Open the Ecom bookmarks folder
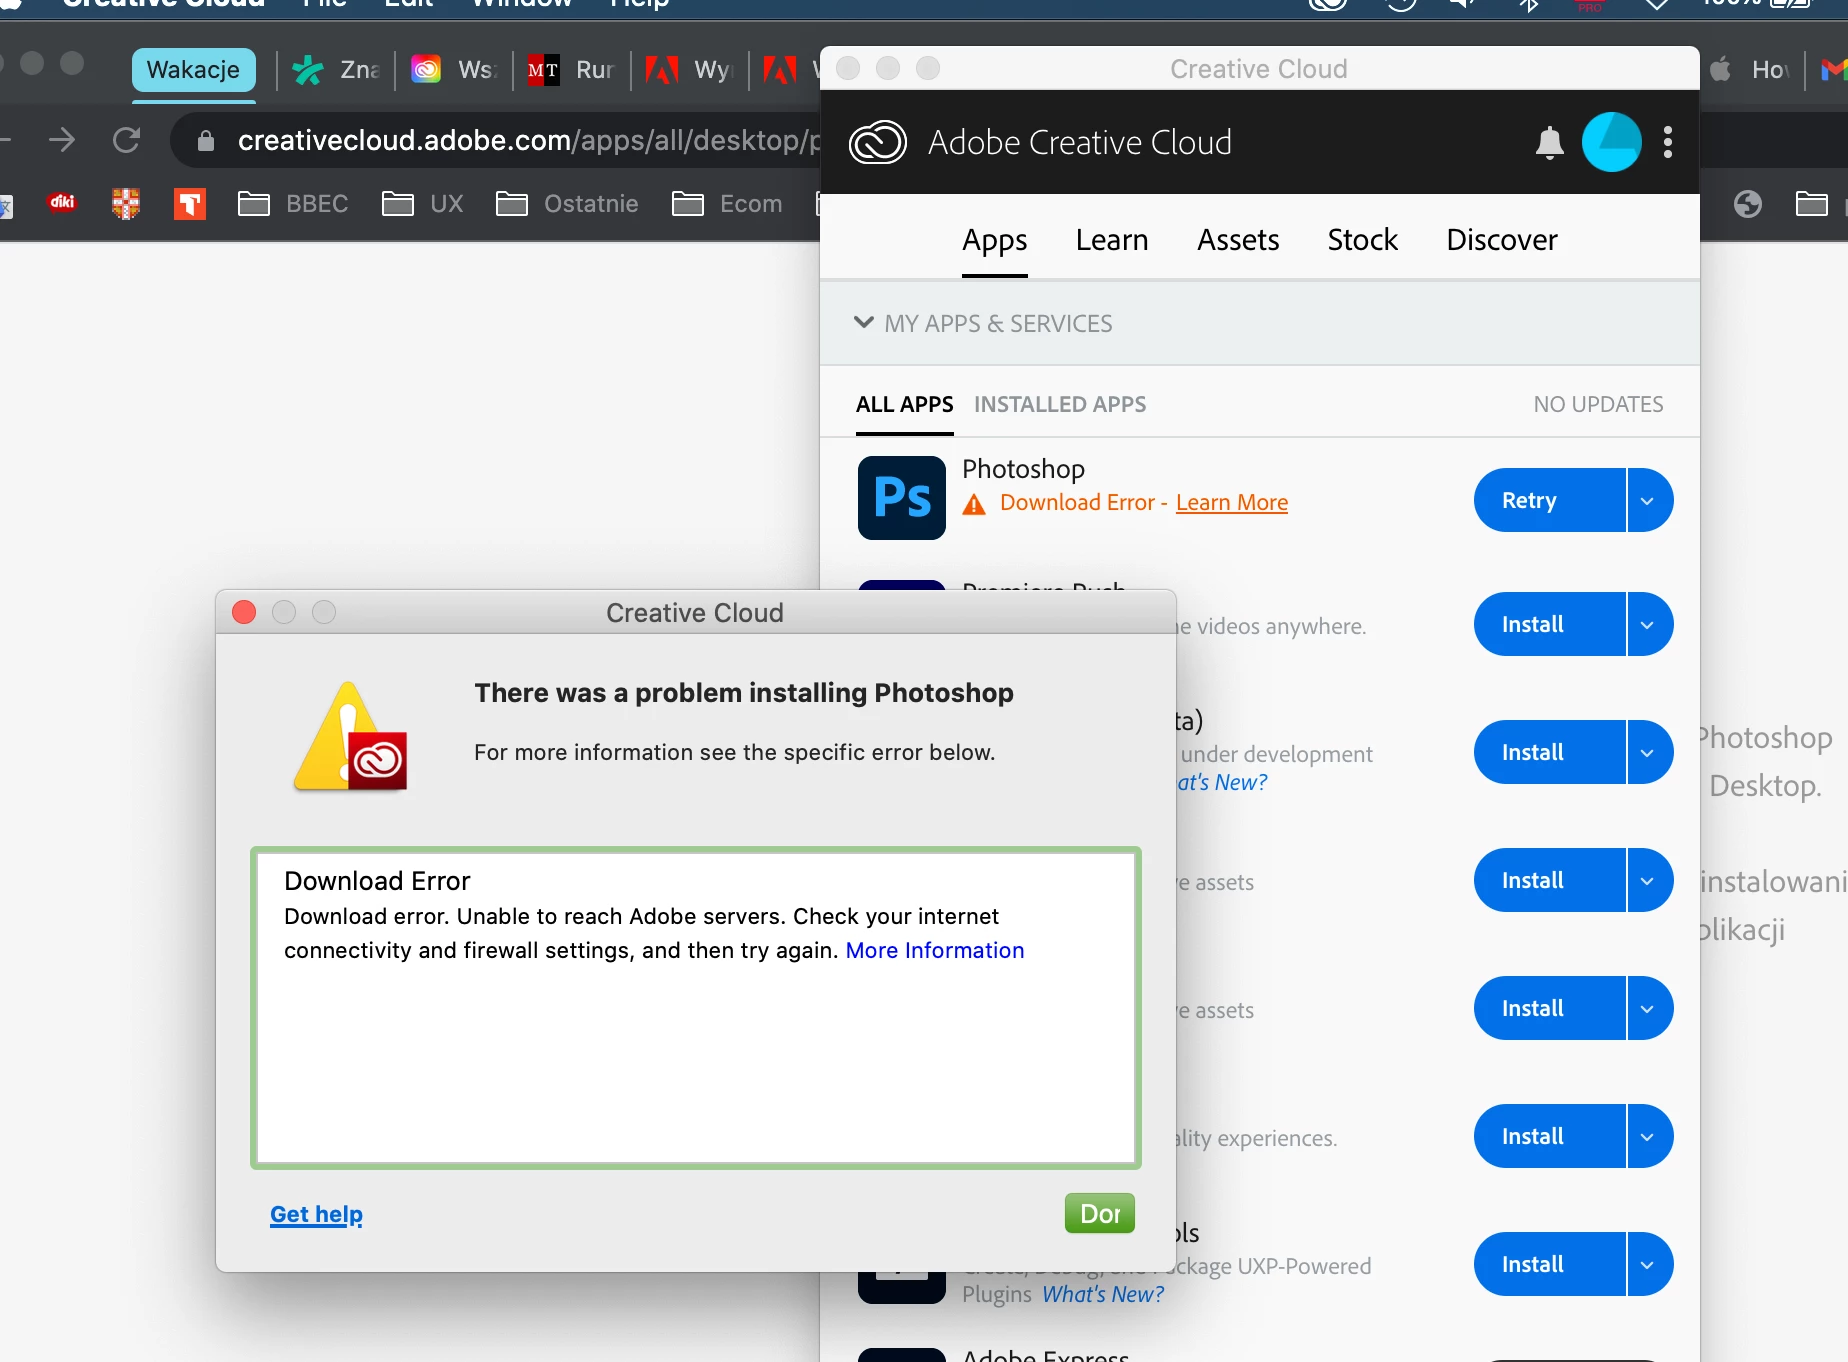Viewport: 1848px width, 1362px height. coord(727,204)
